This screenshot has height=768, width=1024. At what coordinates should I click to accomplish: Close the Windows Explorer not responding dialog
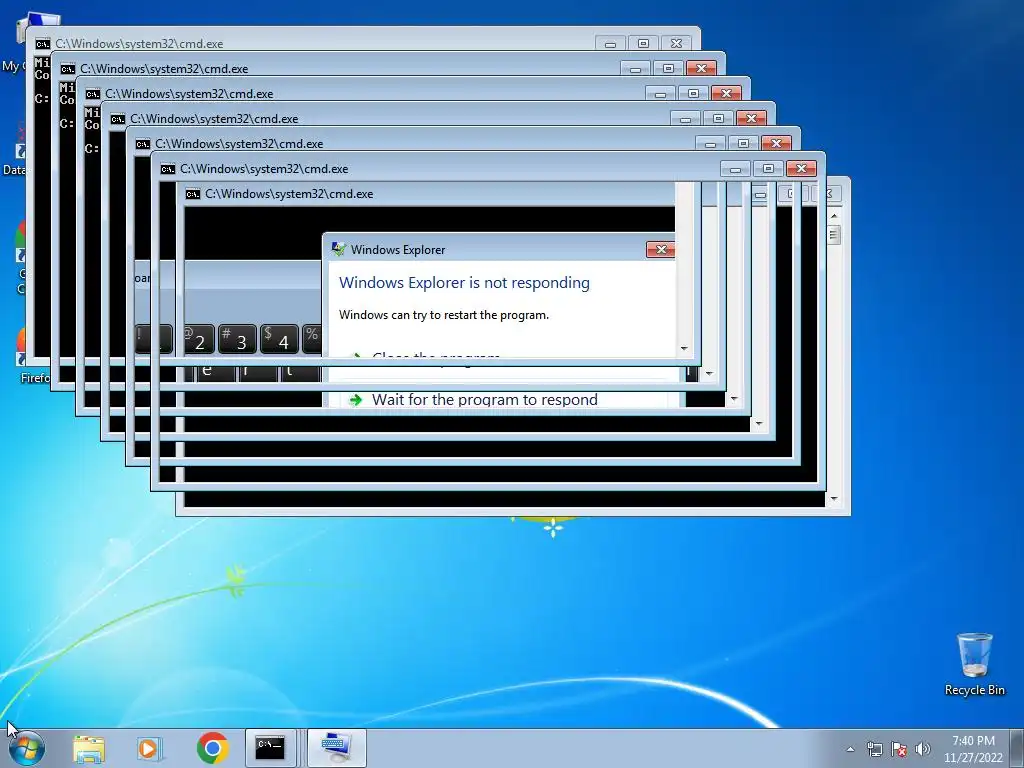[660, 249]
